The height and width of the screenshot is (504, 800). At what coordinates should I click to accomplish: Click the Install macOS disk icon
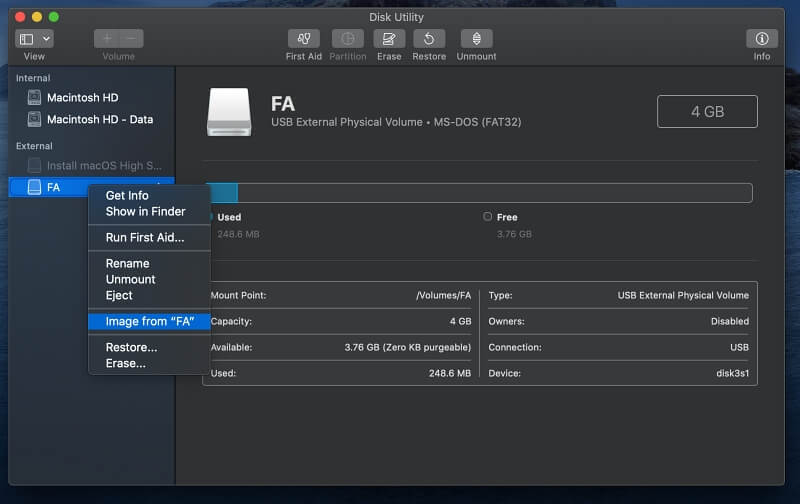pyautogui.click(x=34, y=165)
